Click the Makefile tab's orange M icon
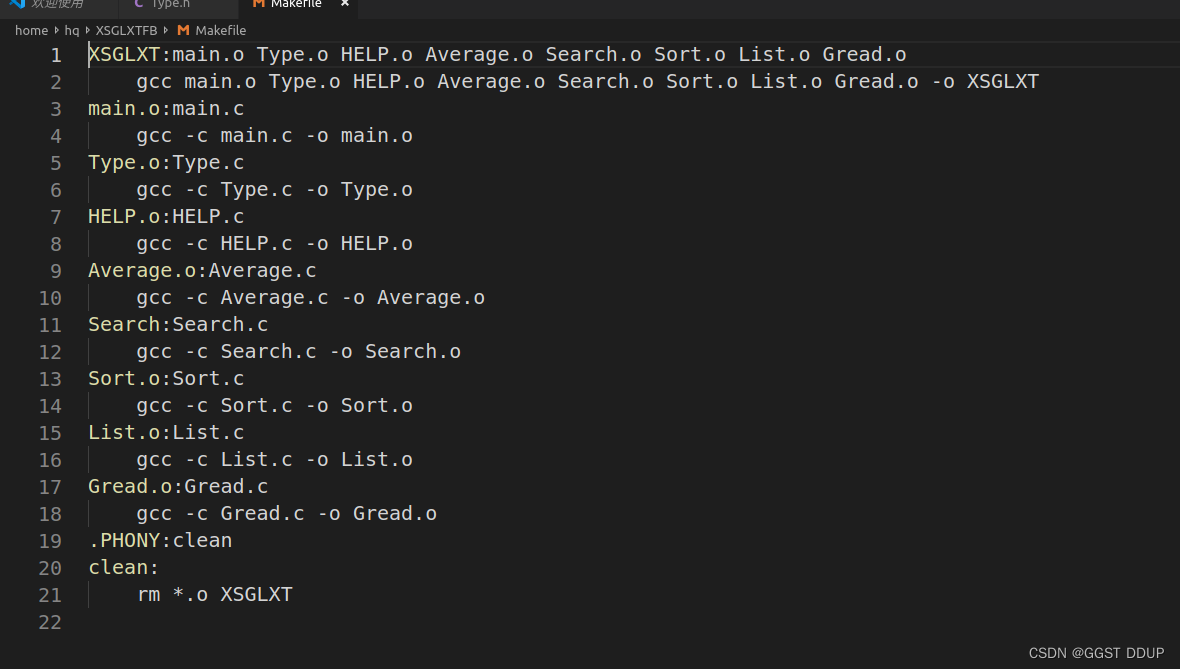 258,4
